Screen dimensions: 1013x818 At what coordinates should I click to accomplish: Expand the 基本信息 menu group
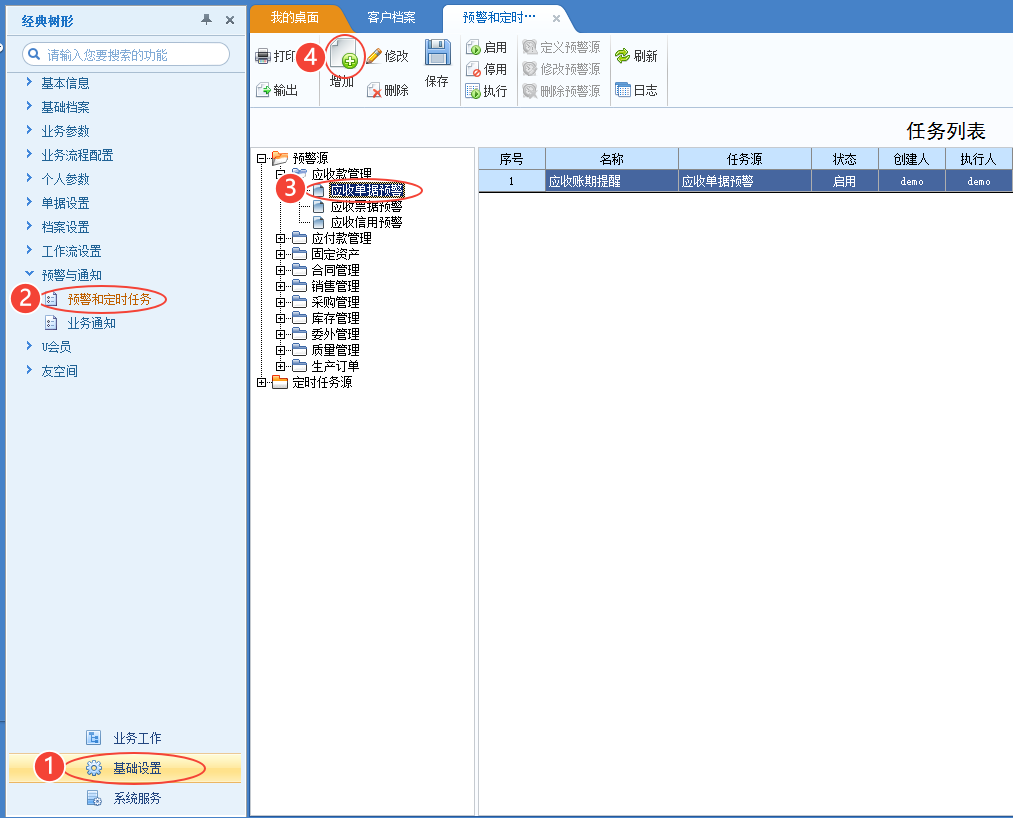(x=29, y=82)
